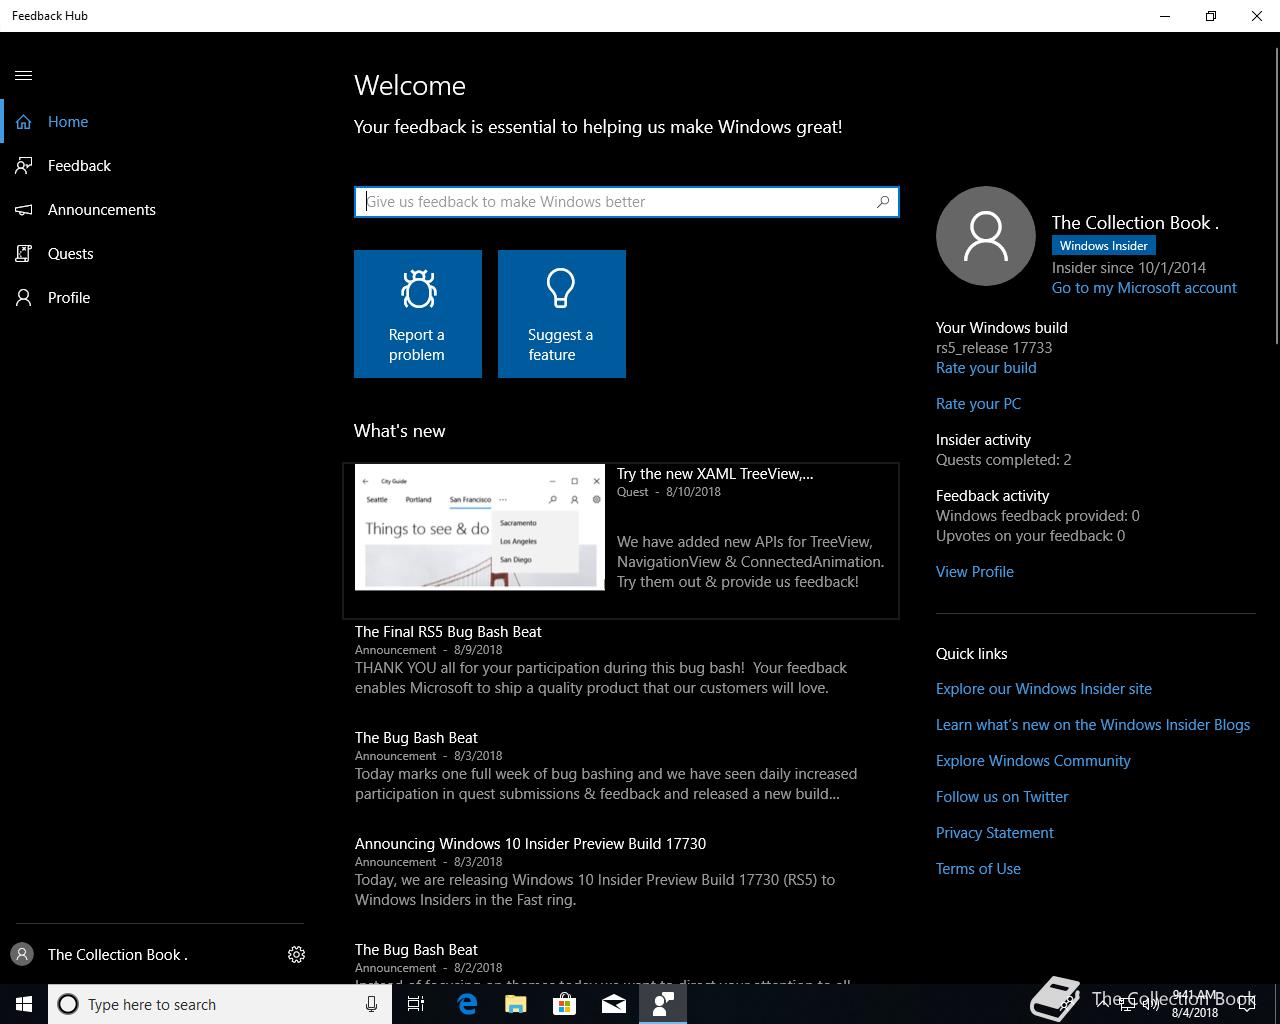Viewport: 1280px width, 1024px height.
Task: Open Explore Windows Community link
Action: click(x=1033, y=761)
